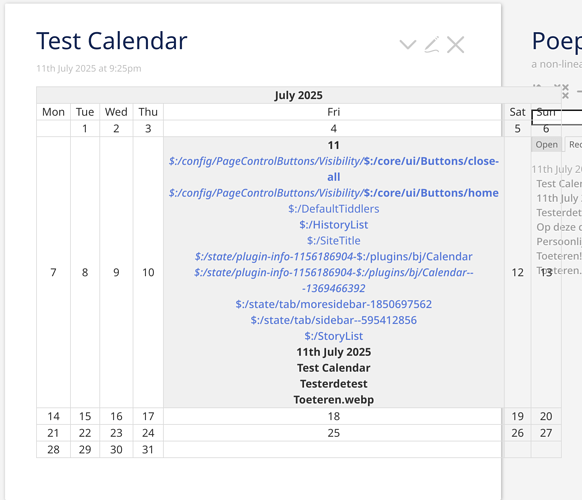Select day 5 in the calendar
The width and height of the screenshot is (582, 500).
[517, 129]
